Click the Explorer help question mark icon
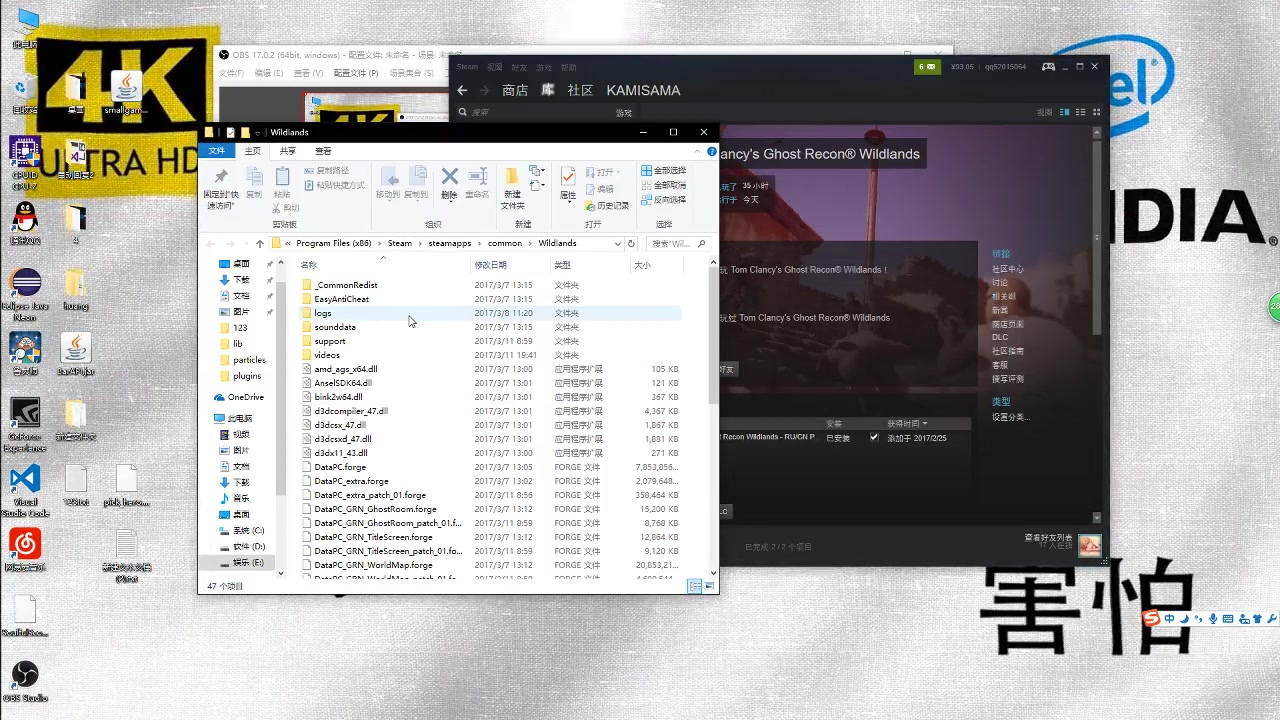 (x=713, y=152)
